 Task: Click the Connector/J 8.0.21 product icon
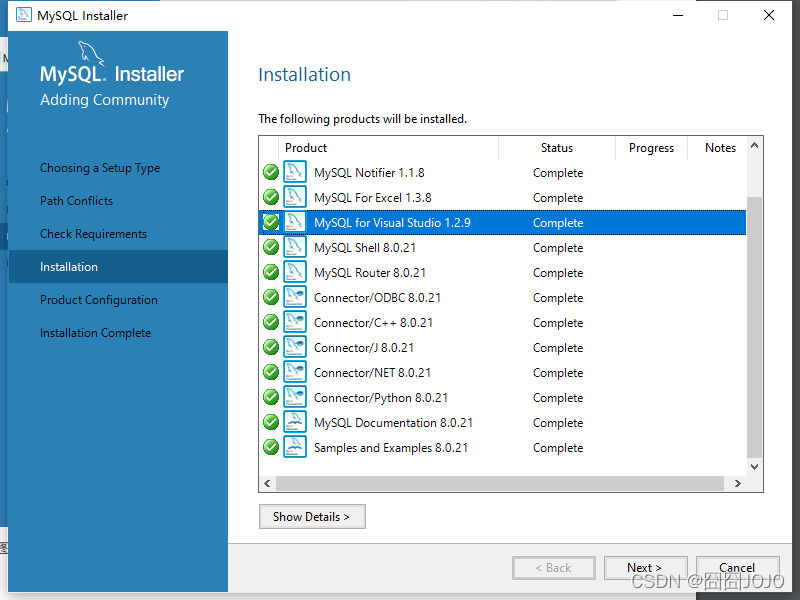(x=295, y=347)
